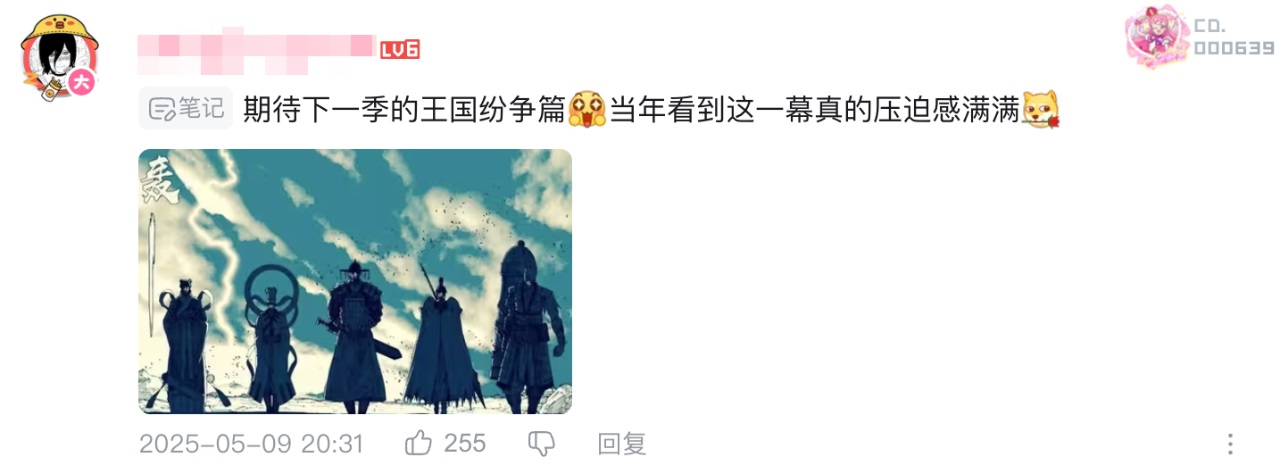Image resolution: width=1280 pixels, height=476 pixels.
Task: Click the shocked face emoji
Action: point(588,109)
